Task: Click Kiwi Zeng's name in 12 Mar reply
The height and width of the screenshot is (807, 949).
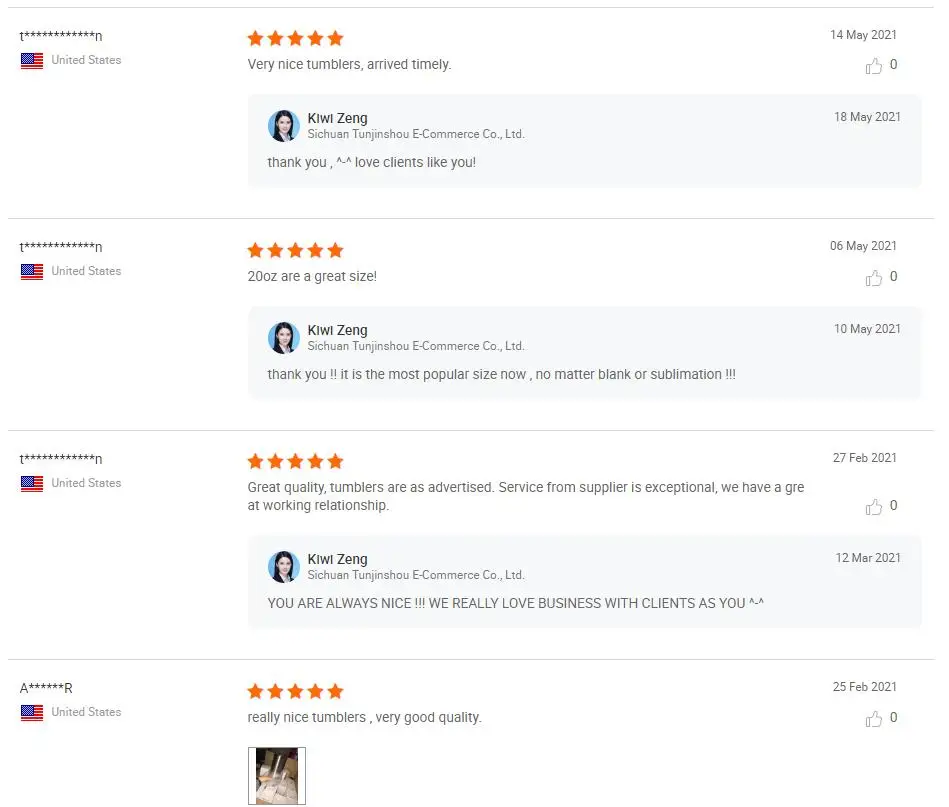Action: pos(337,559)
